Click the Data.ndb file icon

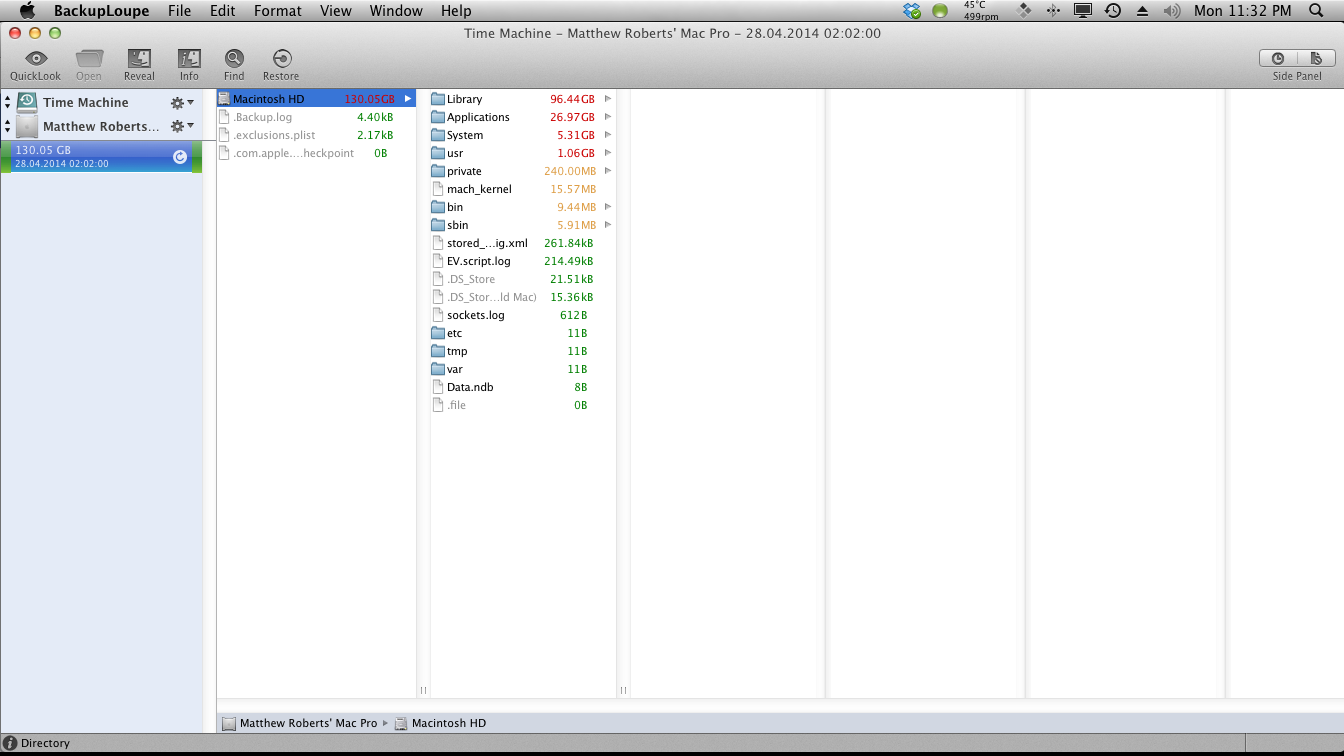pos(438,387)
